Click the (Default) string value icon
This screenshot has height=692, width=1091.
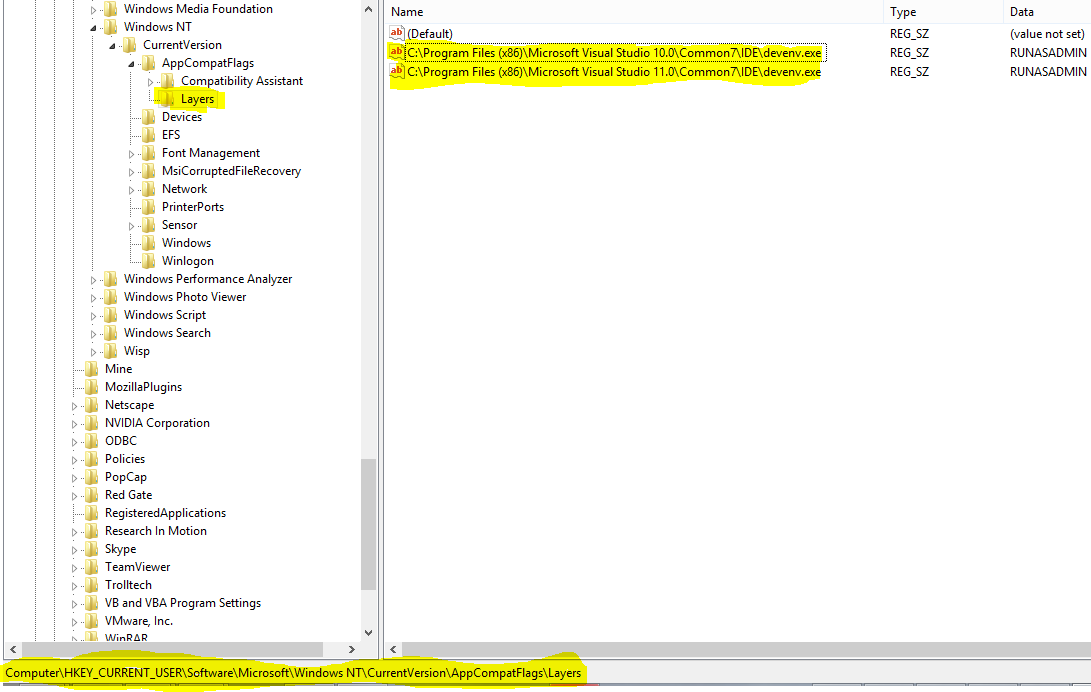coord(396,33)
